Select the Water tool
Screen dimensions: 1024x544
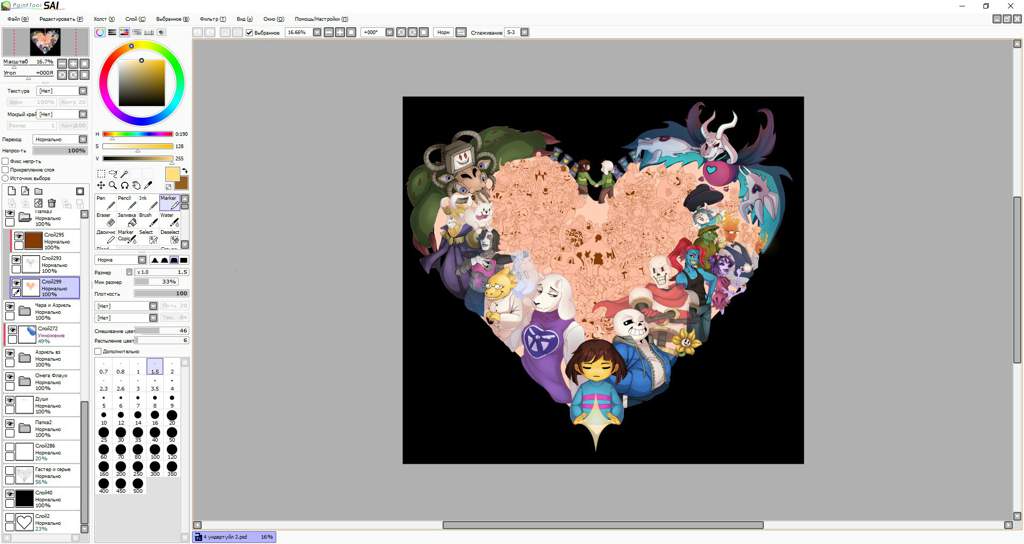pyautogui.click(x=168, y=219)
